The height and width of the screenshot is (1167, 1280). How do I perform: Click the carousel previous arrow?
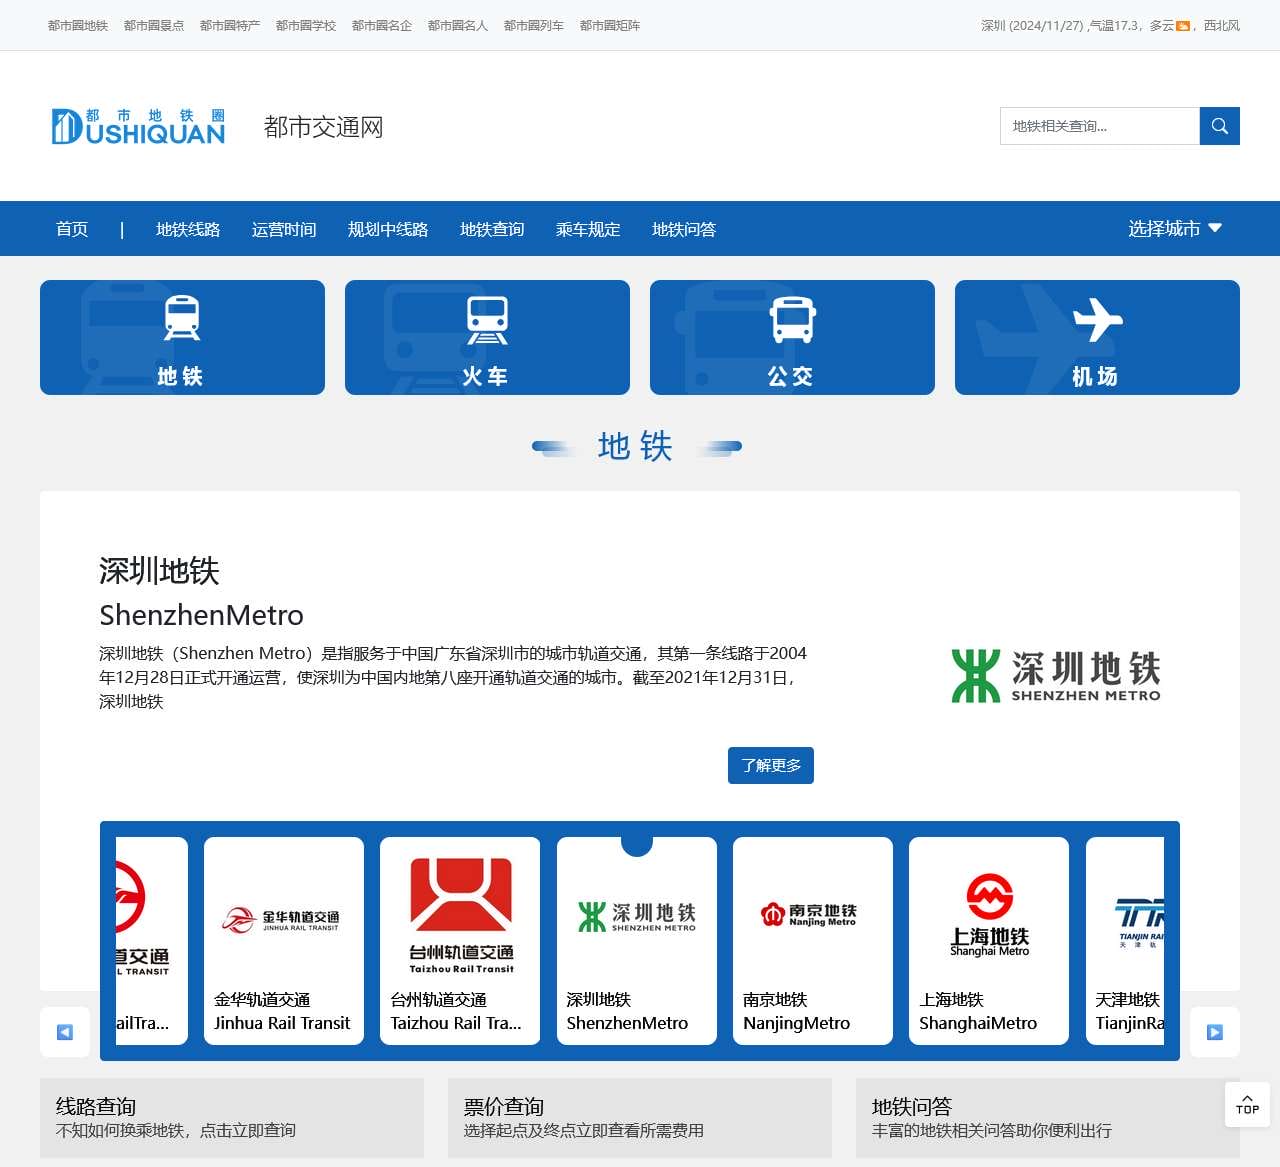[x=65, y=1032]
